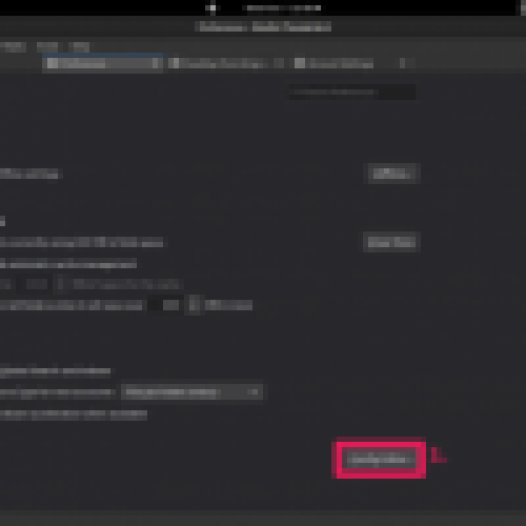
Task: Click the second button on the right side
Action: point(391,242)
